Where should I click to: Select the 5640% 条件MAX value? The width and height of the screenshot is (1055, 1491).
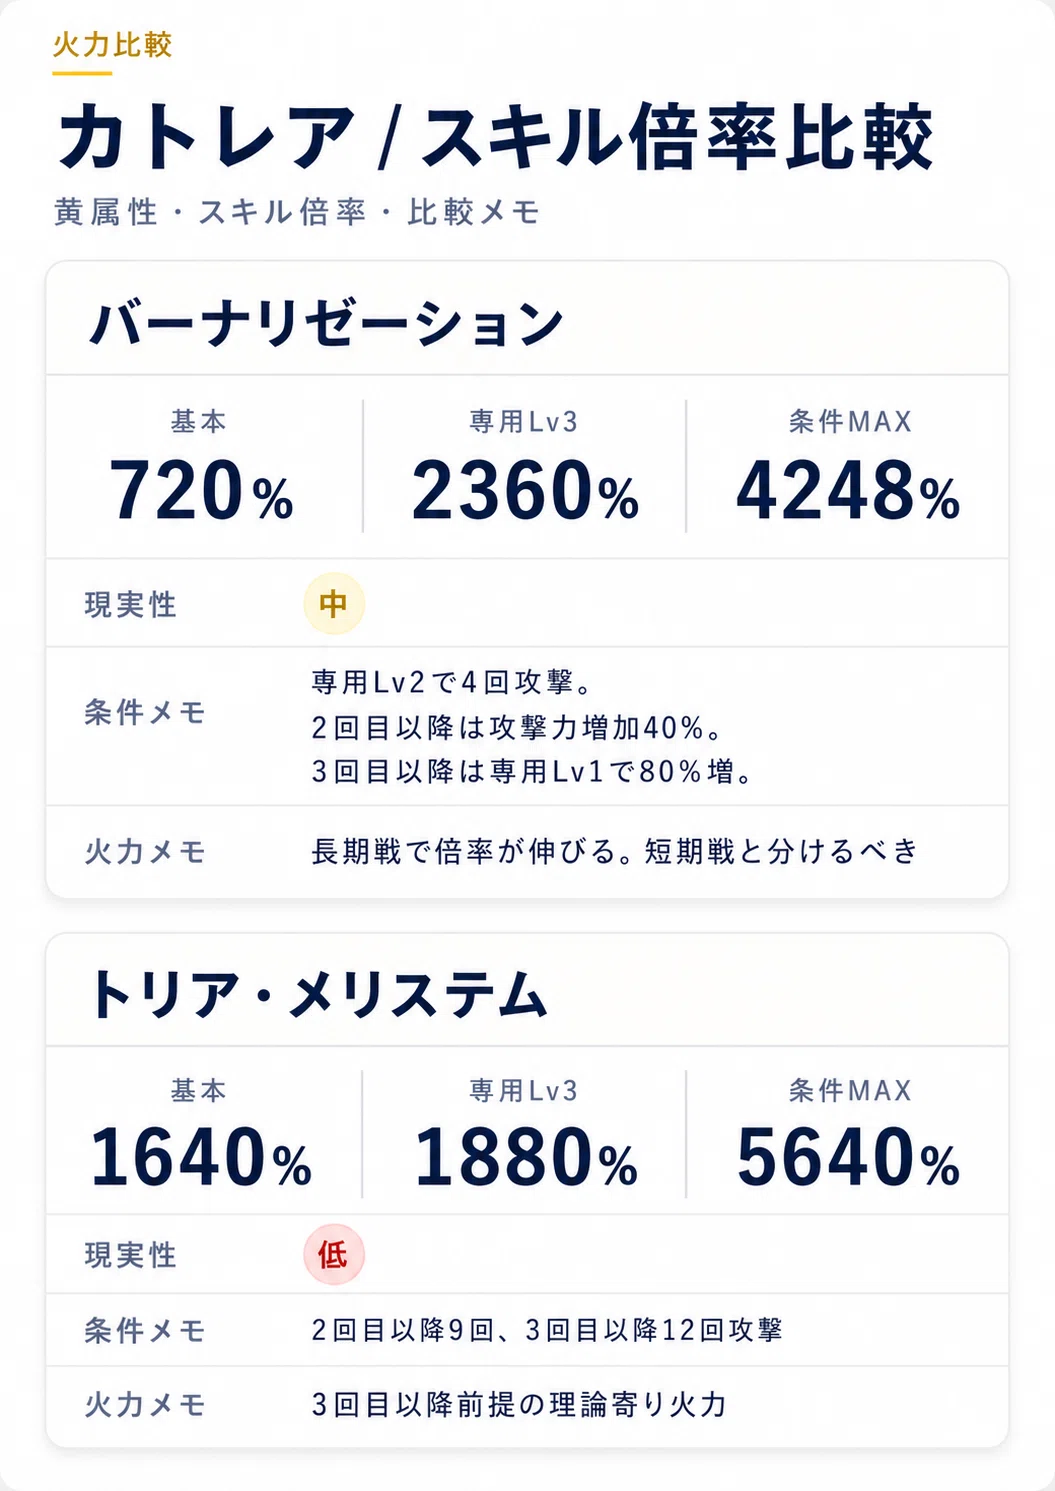coord(848,1158)
